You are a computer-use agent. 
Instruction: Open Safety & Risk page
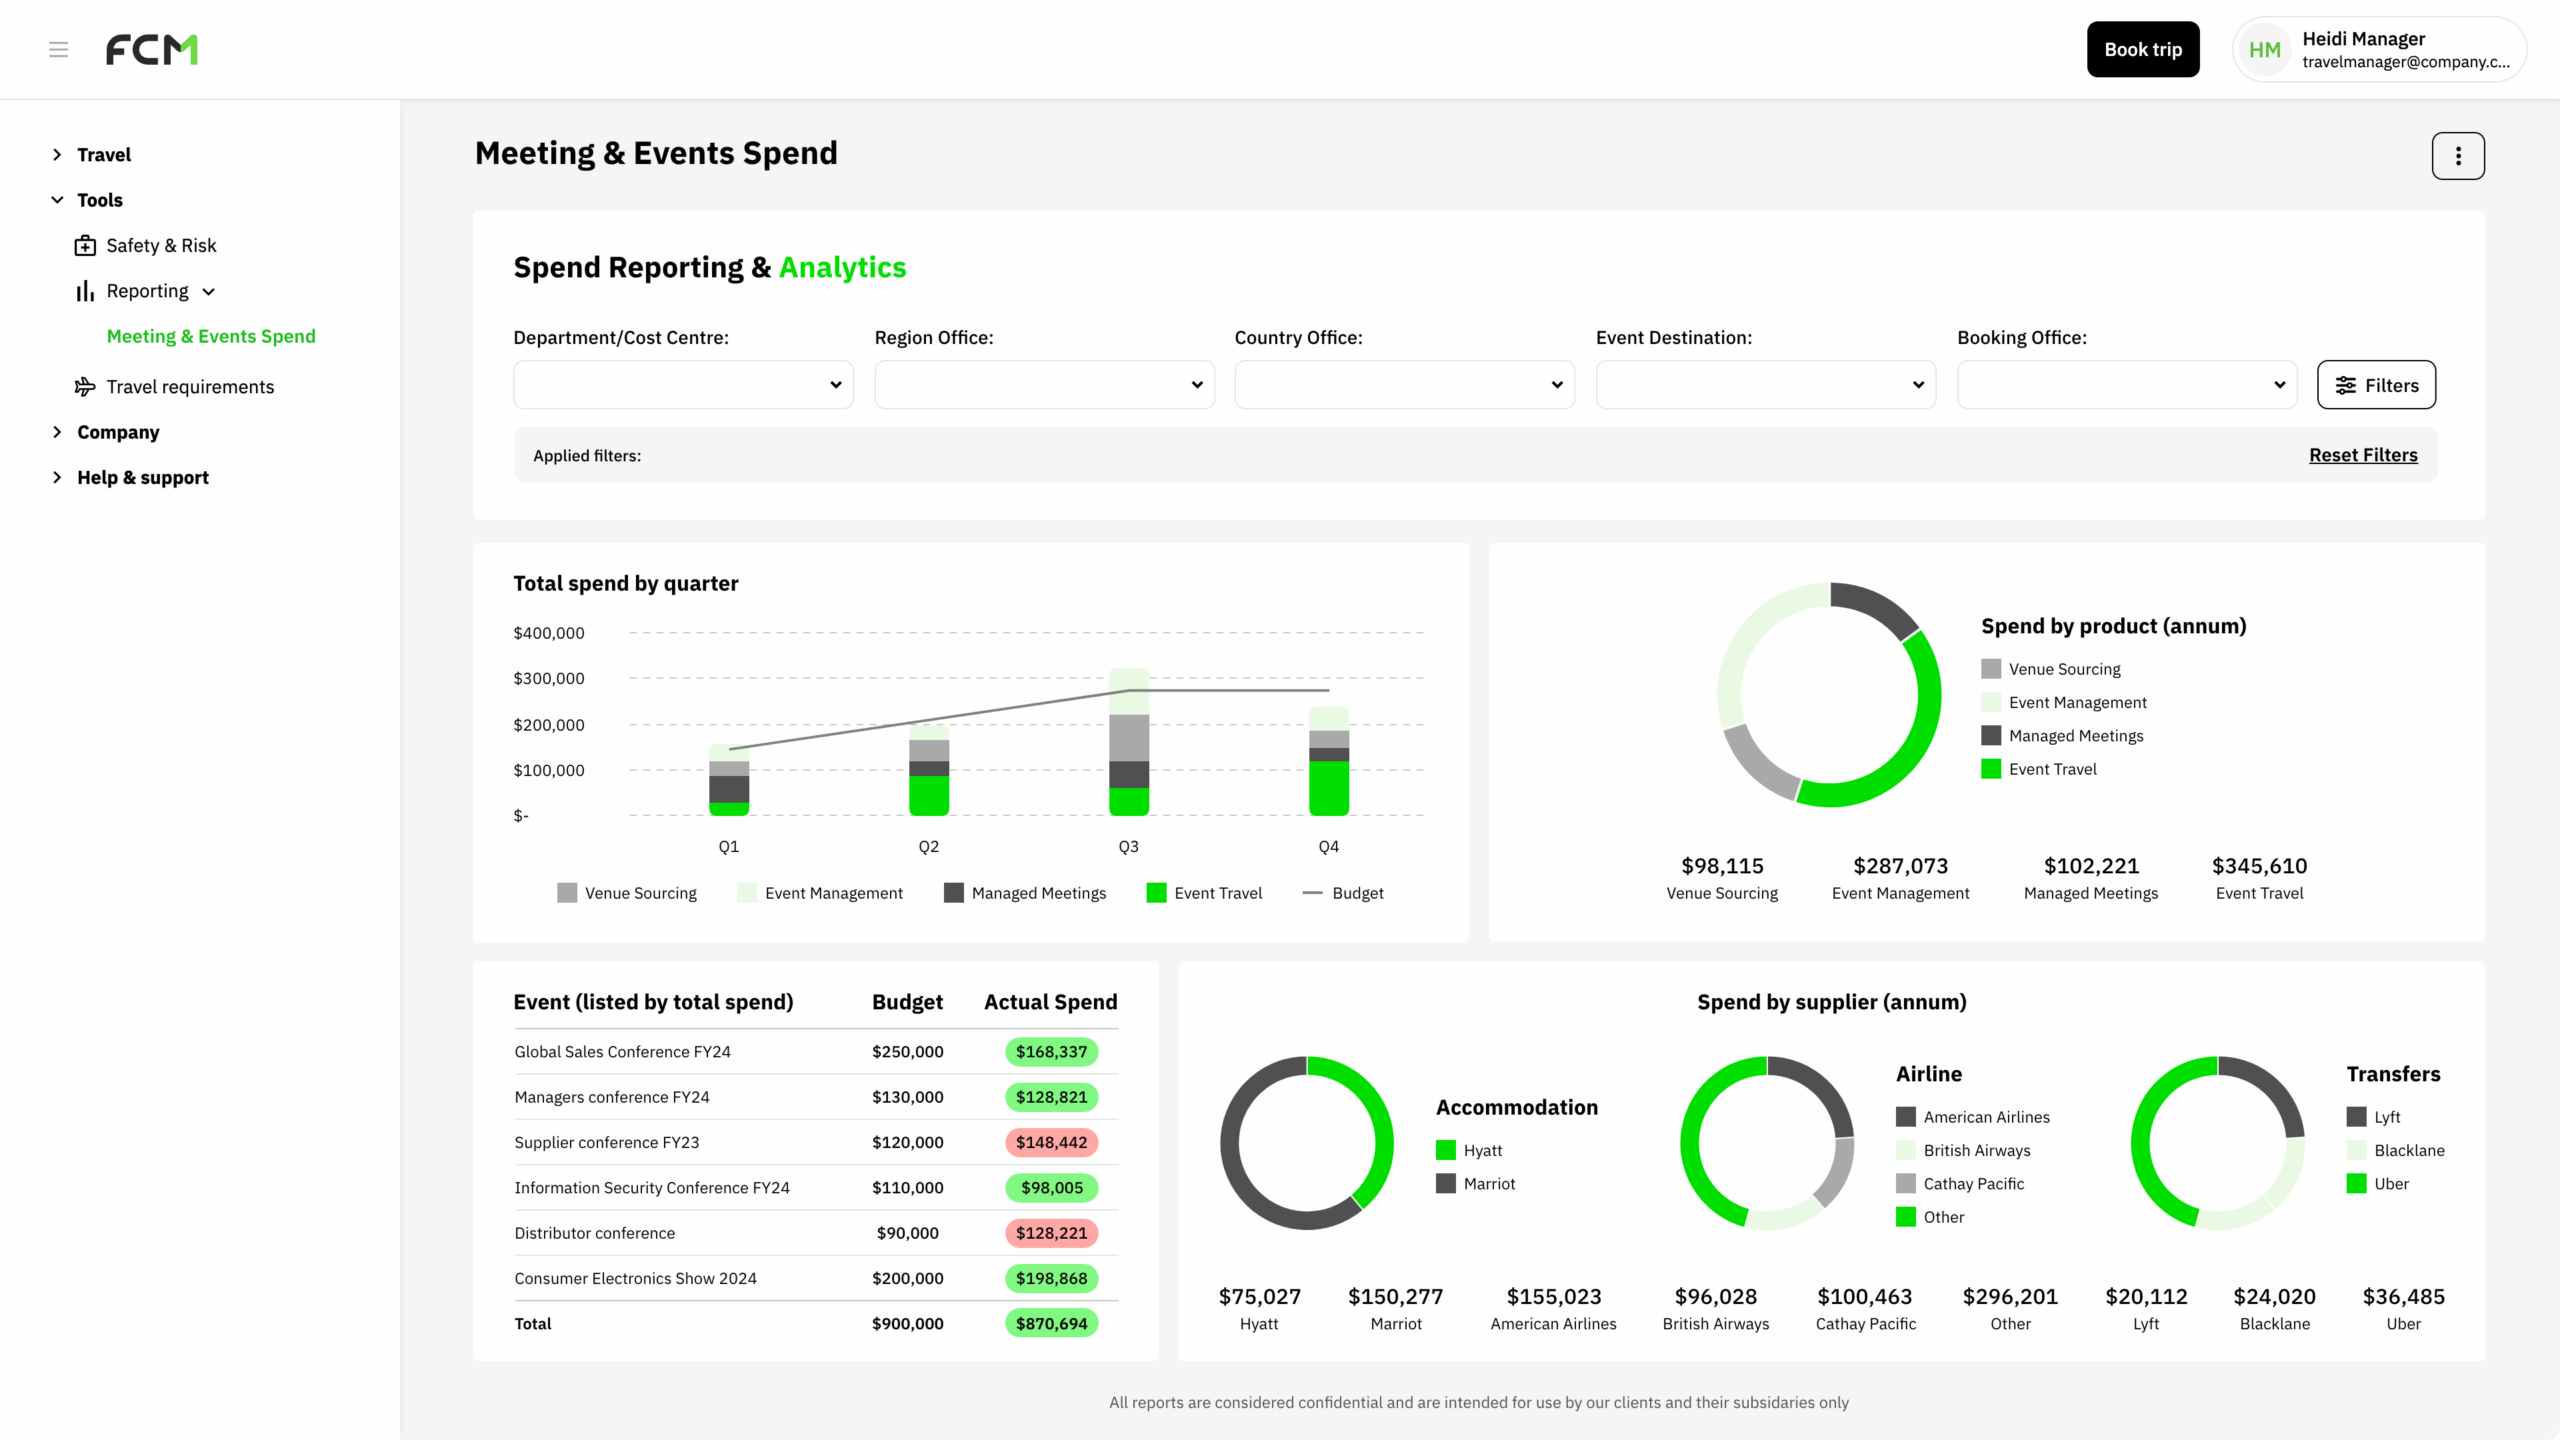click(161, 245)
